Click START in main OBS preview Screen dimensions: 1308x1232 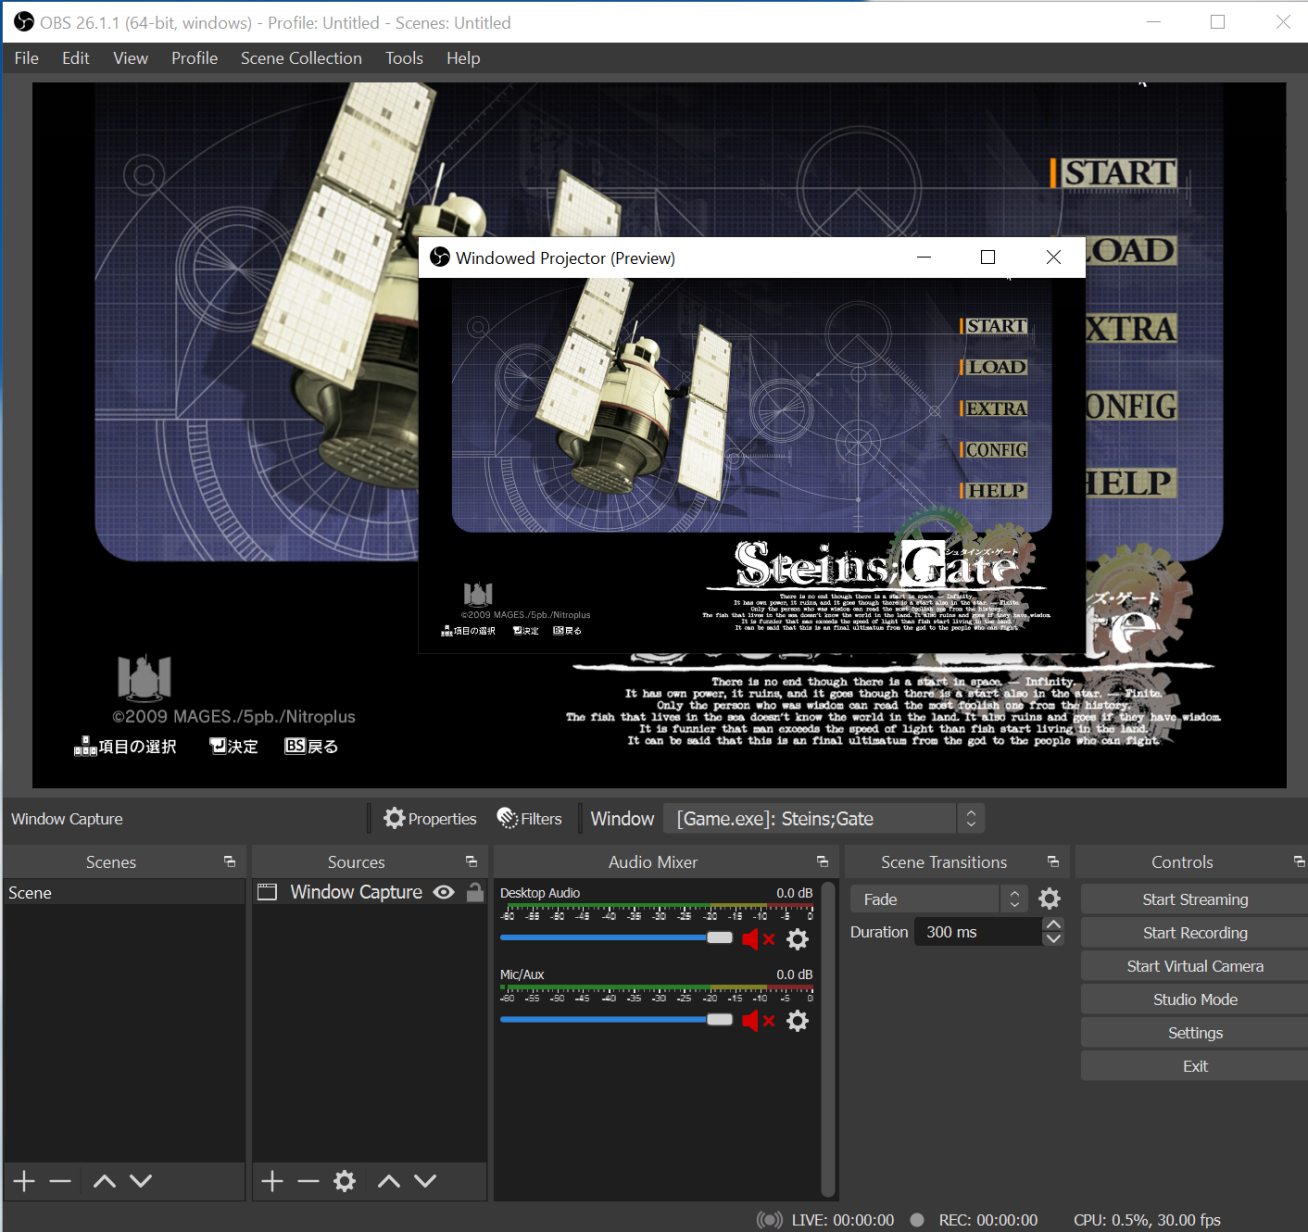1114,173
